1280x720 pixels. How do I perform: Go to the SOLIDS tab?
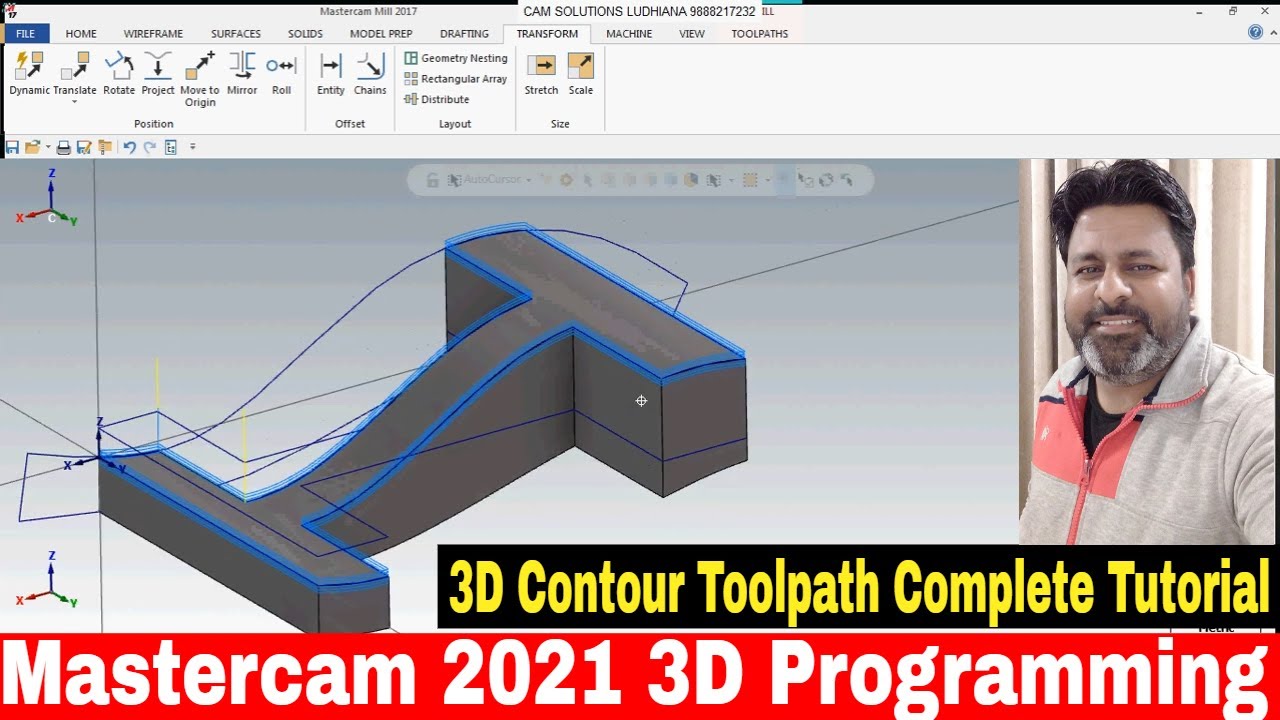pos(306,33)
